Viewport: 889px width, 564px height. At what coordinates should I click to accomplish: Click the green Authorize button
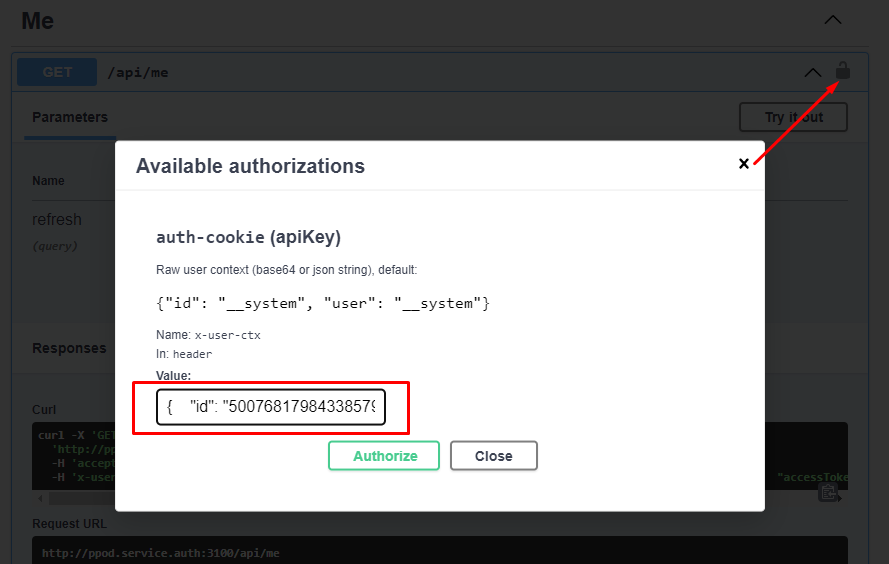(384, 456)
